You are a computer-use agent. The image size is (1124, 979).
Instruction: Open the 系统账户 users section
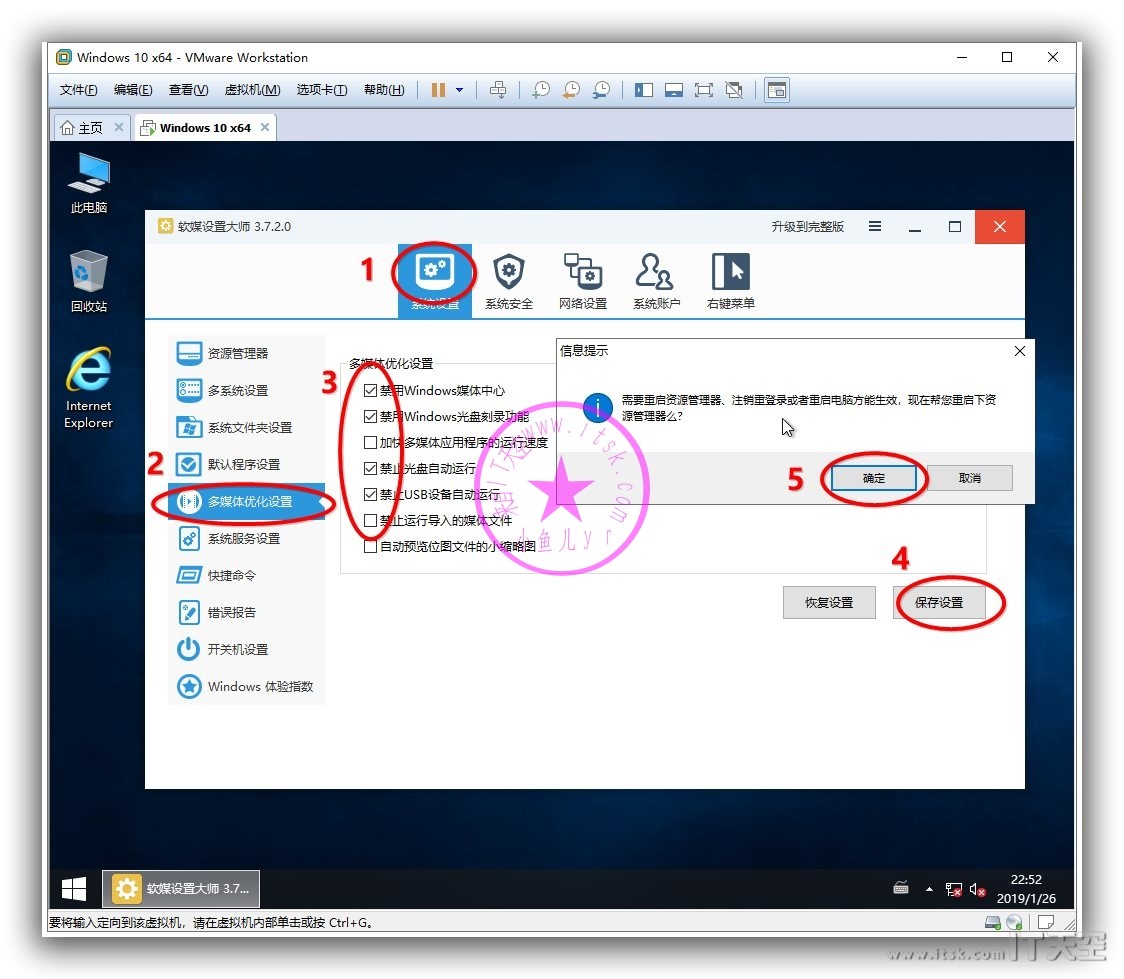pyautogui.click(x=656, y=281)
